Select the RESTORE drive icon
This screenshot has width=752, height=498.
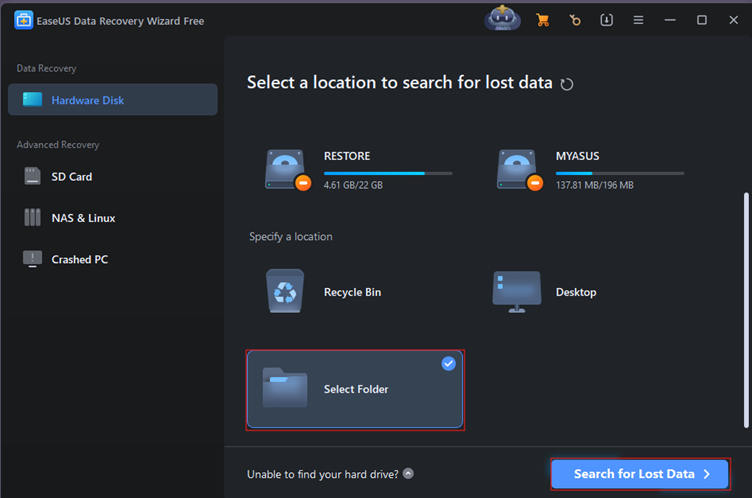pos(285,169)
